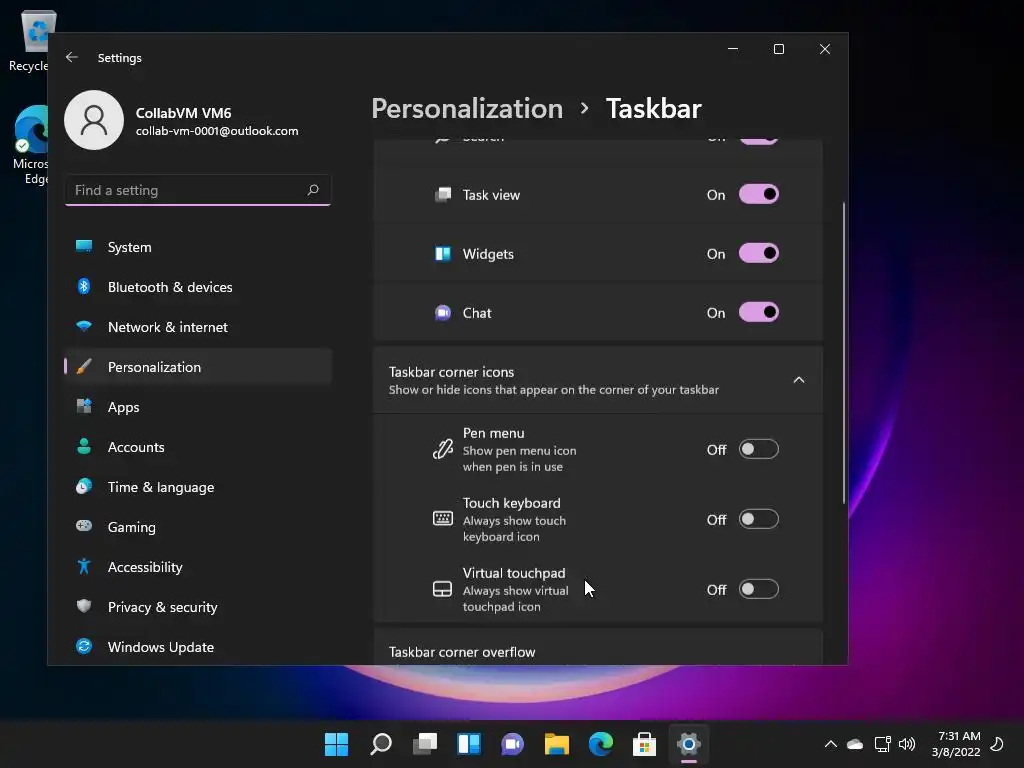The width and height of the screenshot is (1024, 768).
Task: Click the search magnifier in Find a setting
Action: 313,190
